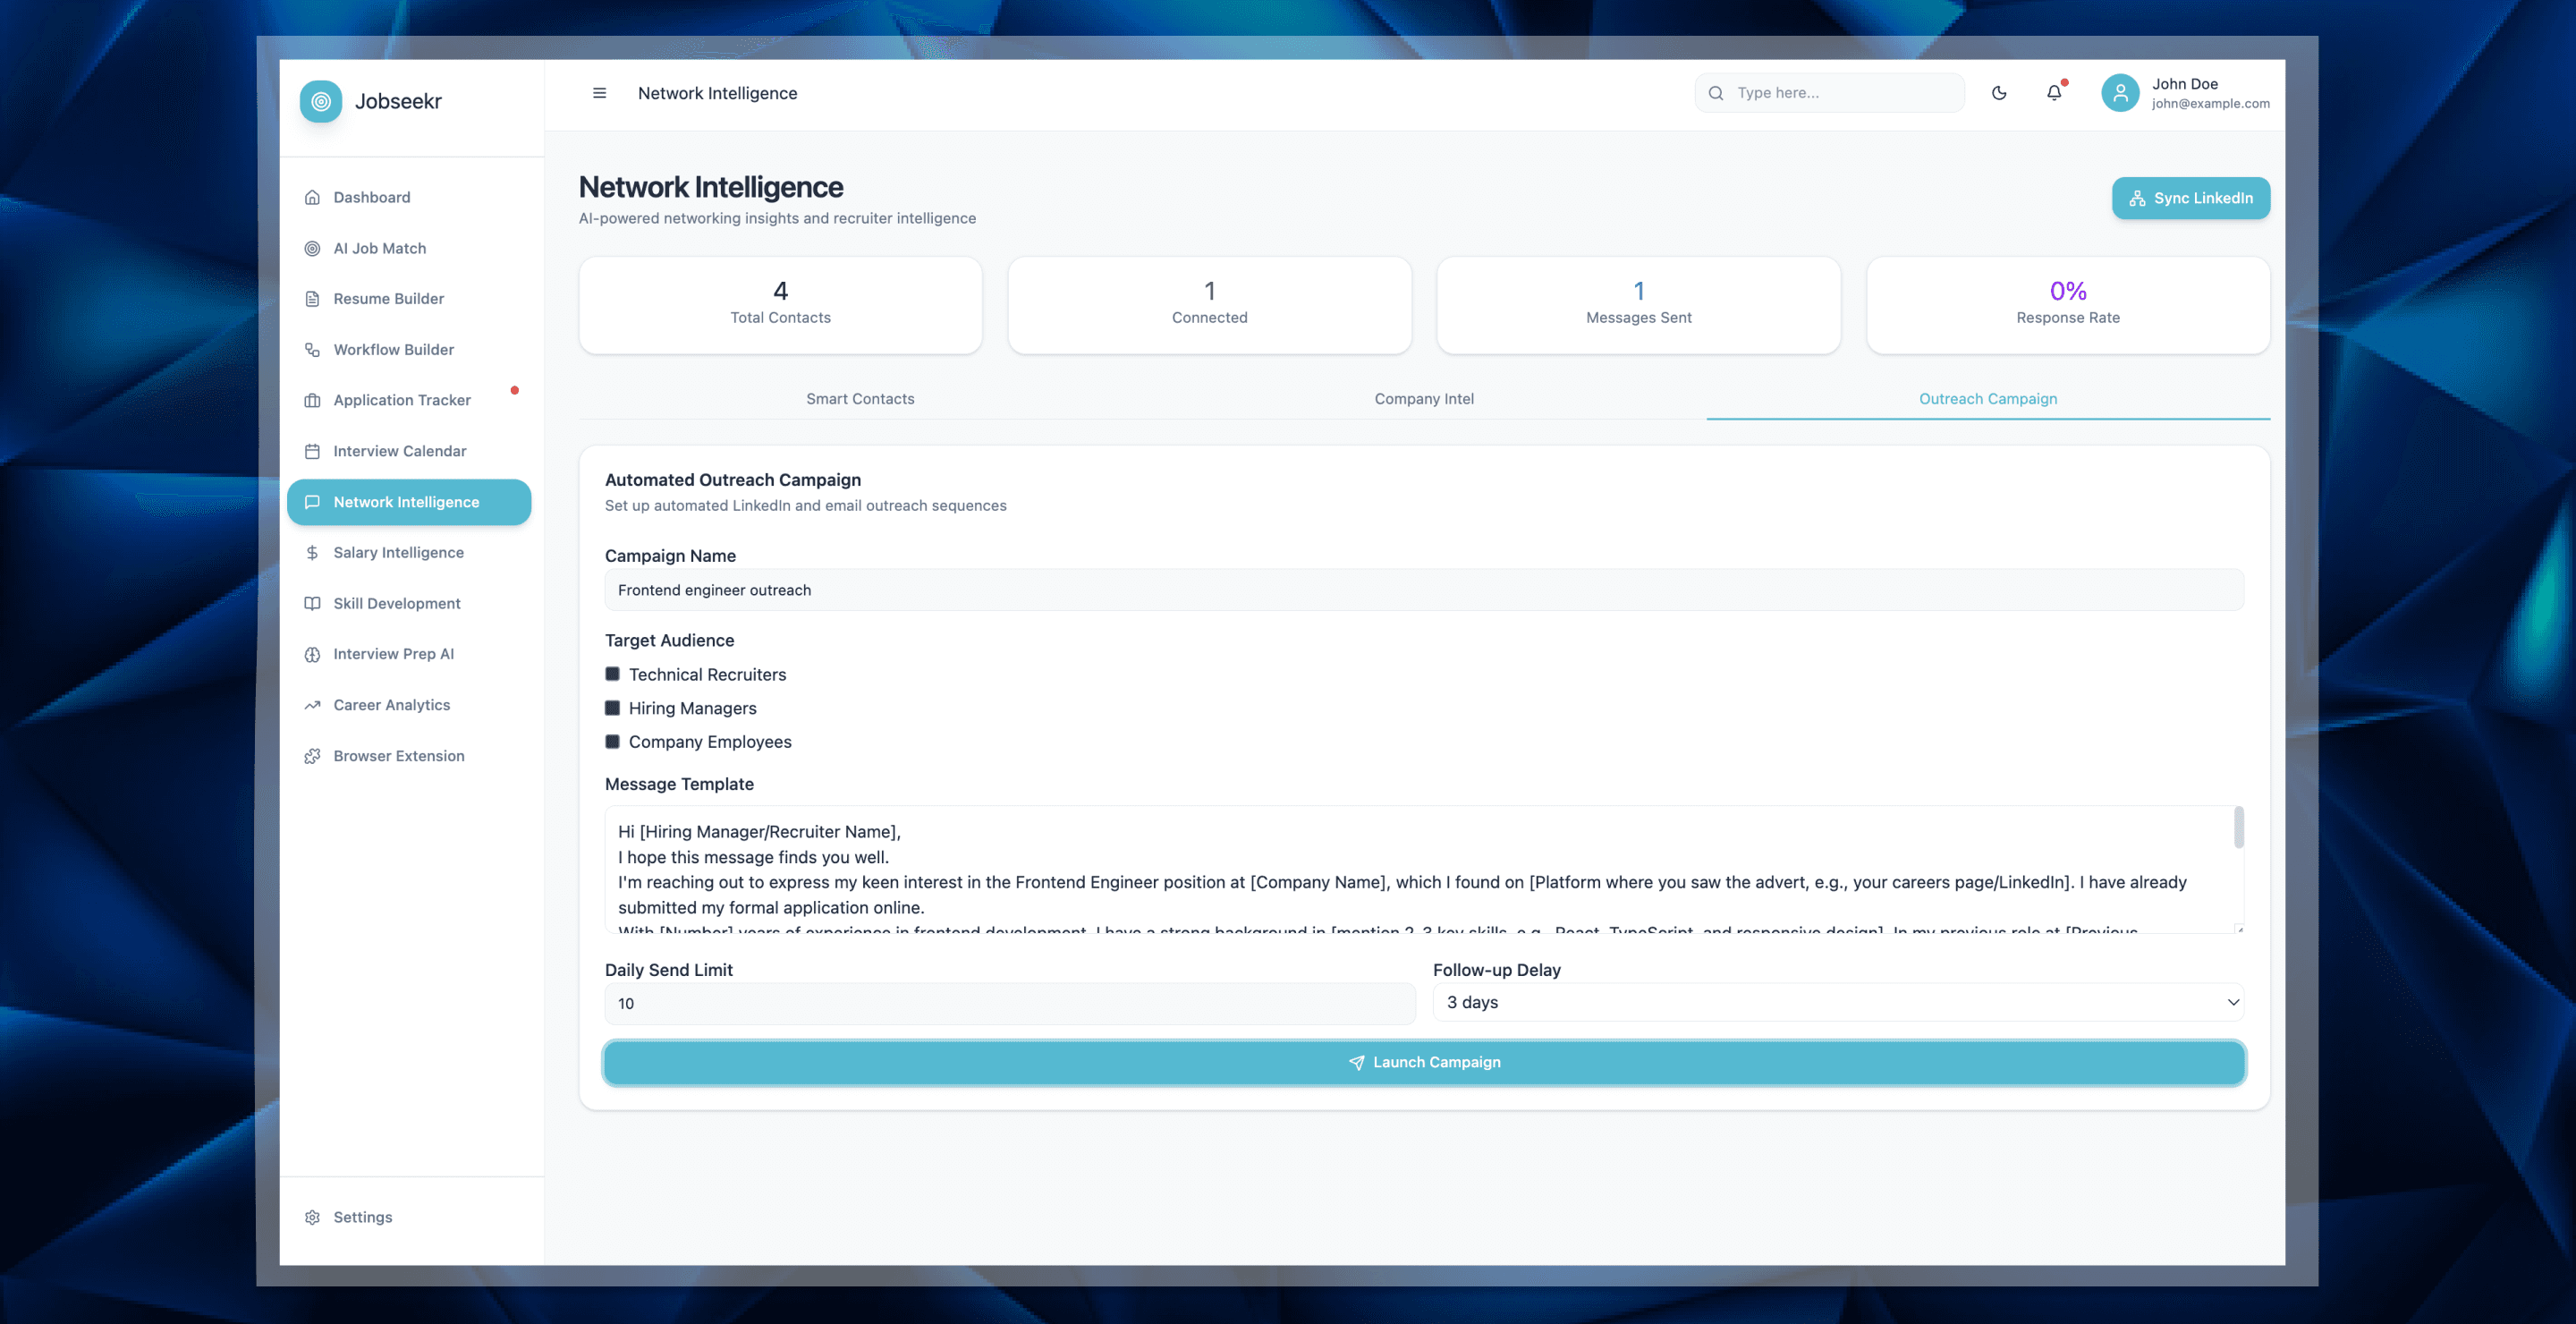Click Career Analytics trend icon
This screenshot has height=1324, width=2576.
click(x=313, y=705)
